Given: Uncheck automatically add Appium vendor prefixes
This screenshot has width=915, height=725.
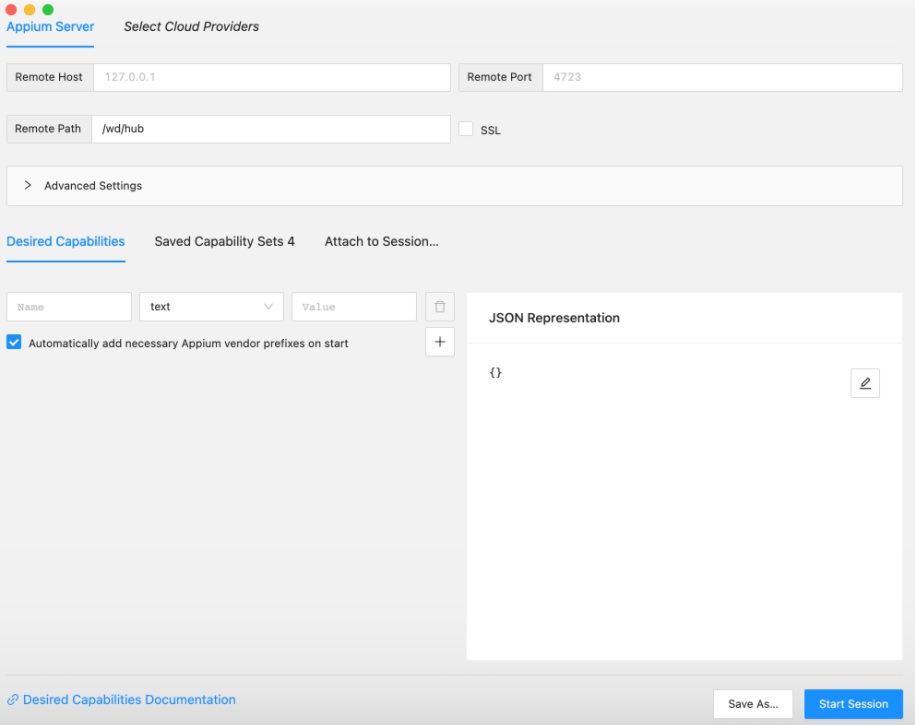Looking at the screenshot, I should tap(14, 342).
